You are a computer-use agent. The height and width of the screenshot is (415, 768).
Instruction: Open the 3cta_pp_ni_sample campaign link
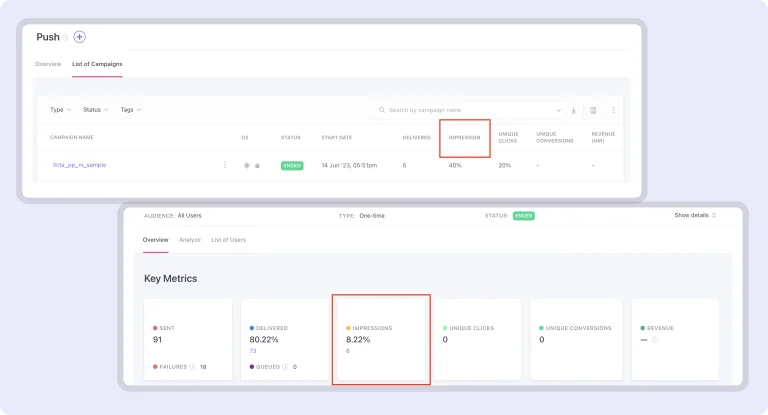(x=79, y=165)
